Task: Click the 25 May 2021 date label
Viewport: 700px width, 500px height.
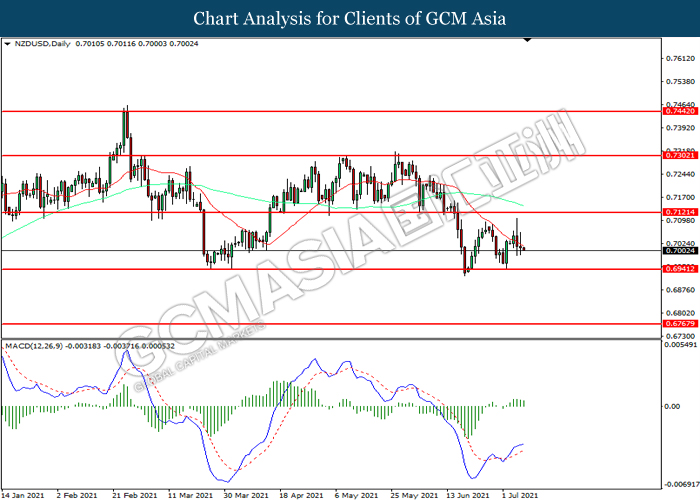Action: click(414, 495)
